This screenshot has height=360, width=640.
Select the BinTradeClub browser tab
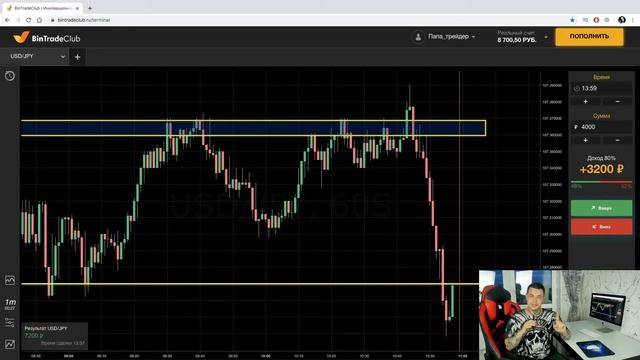pos(42,8)
